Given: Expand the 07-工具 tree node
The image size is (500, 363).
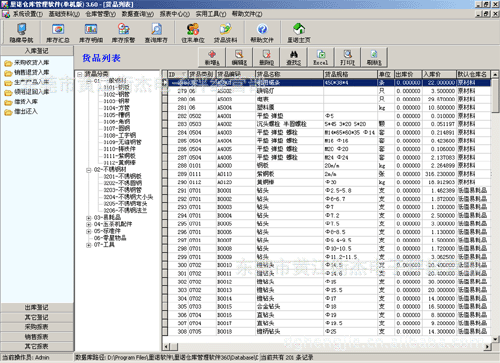Looking at the screenshot, I should [89, 245].
